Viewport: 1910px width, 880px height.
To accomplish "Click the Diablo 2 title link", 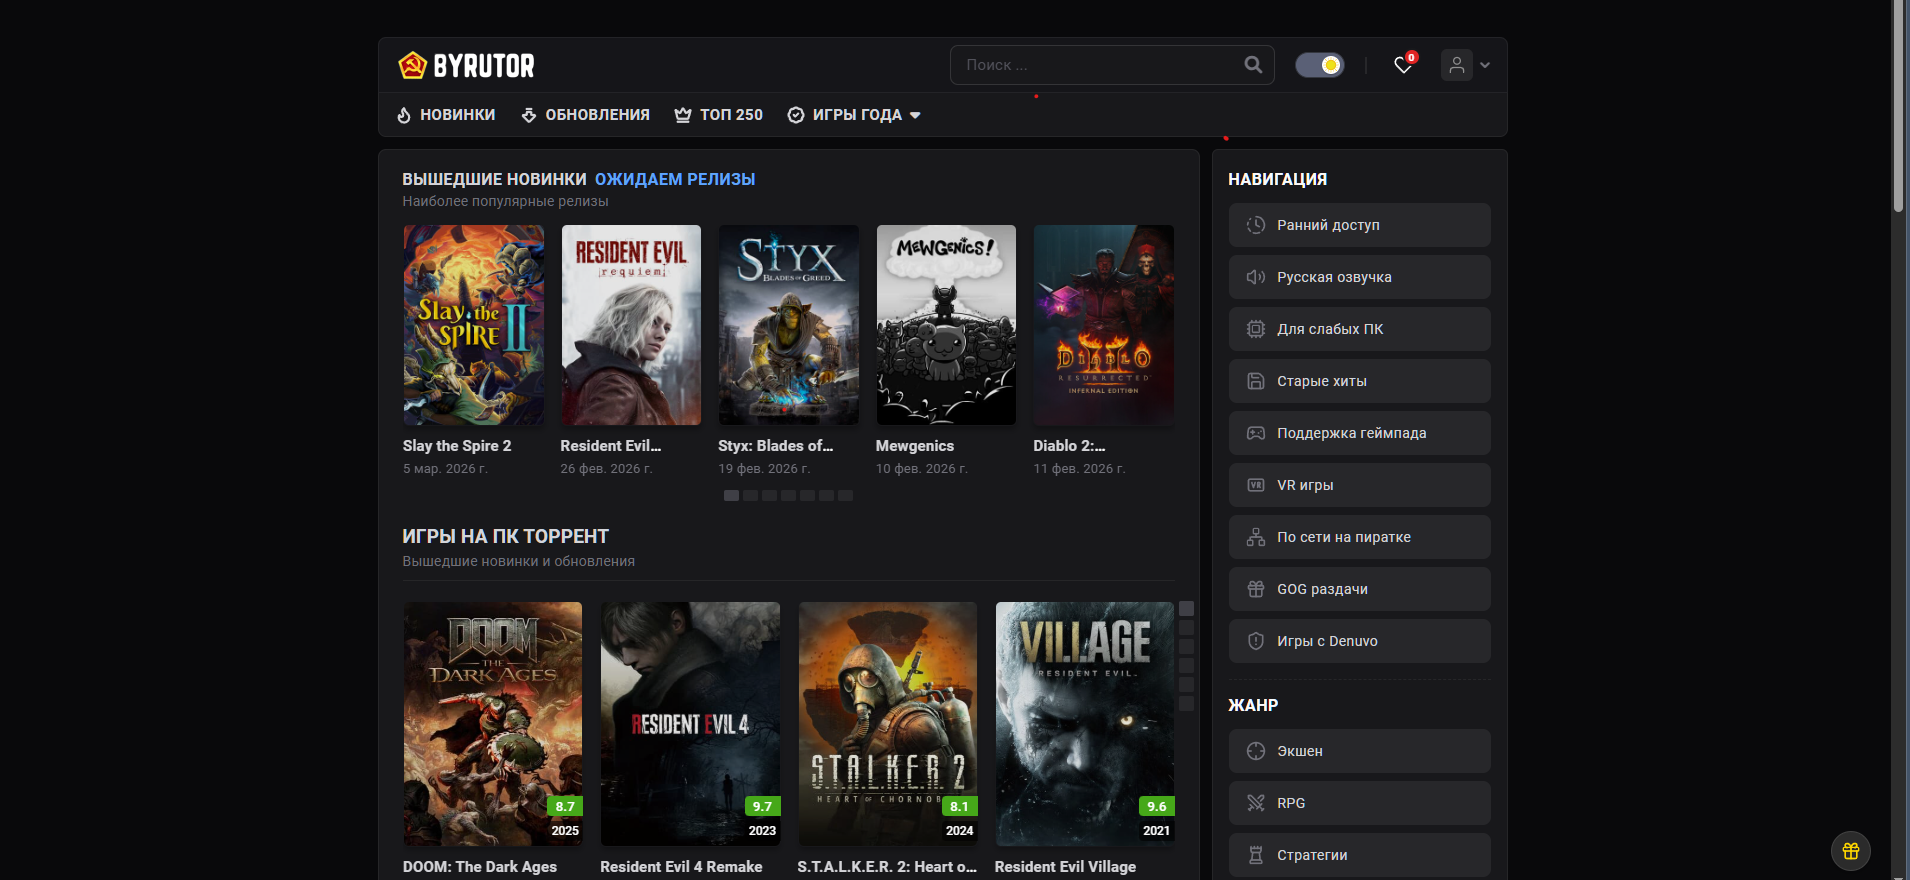I will tap(1069, 446).
